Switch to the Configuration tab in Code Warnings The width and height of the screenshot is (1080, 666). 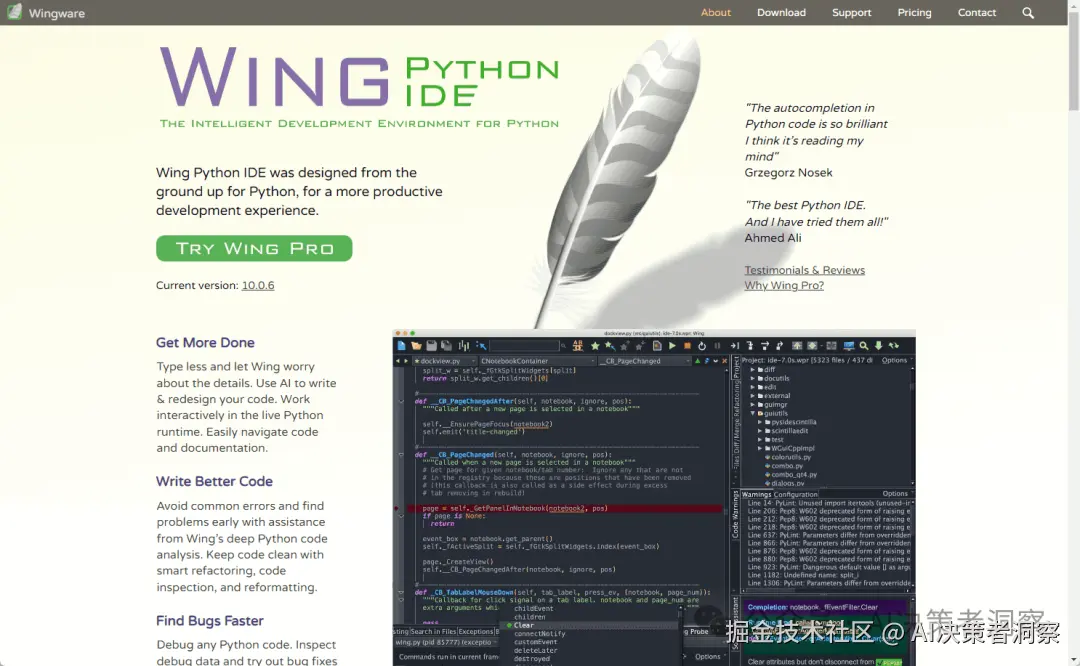pos(795,495)
